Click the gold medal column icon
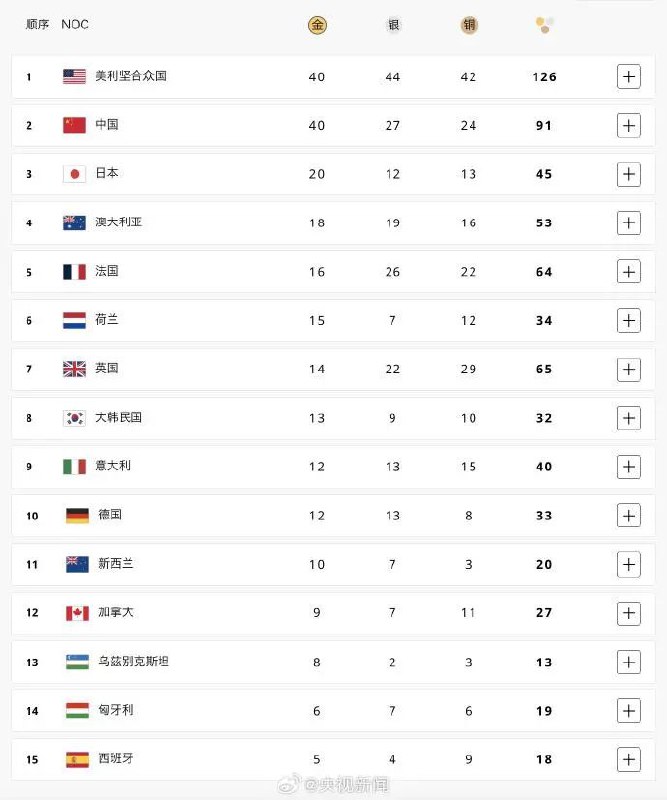The height and width of the screenshot is (800, 667). (x=317, y=25)
